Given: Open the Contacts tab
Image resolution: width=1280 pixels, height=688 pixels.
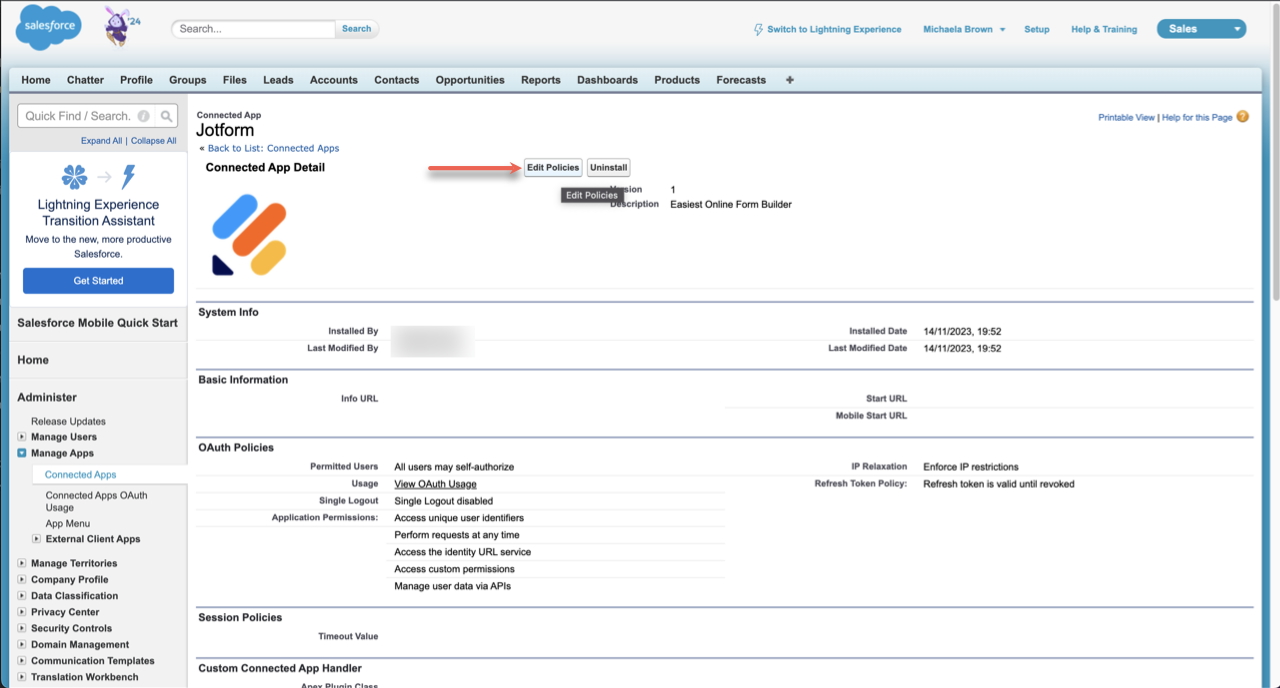Looking at the screenshot, I should pos(397,80).
